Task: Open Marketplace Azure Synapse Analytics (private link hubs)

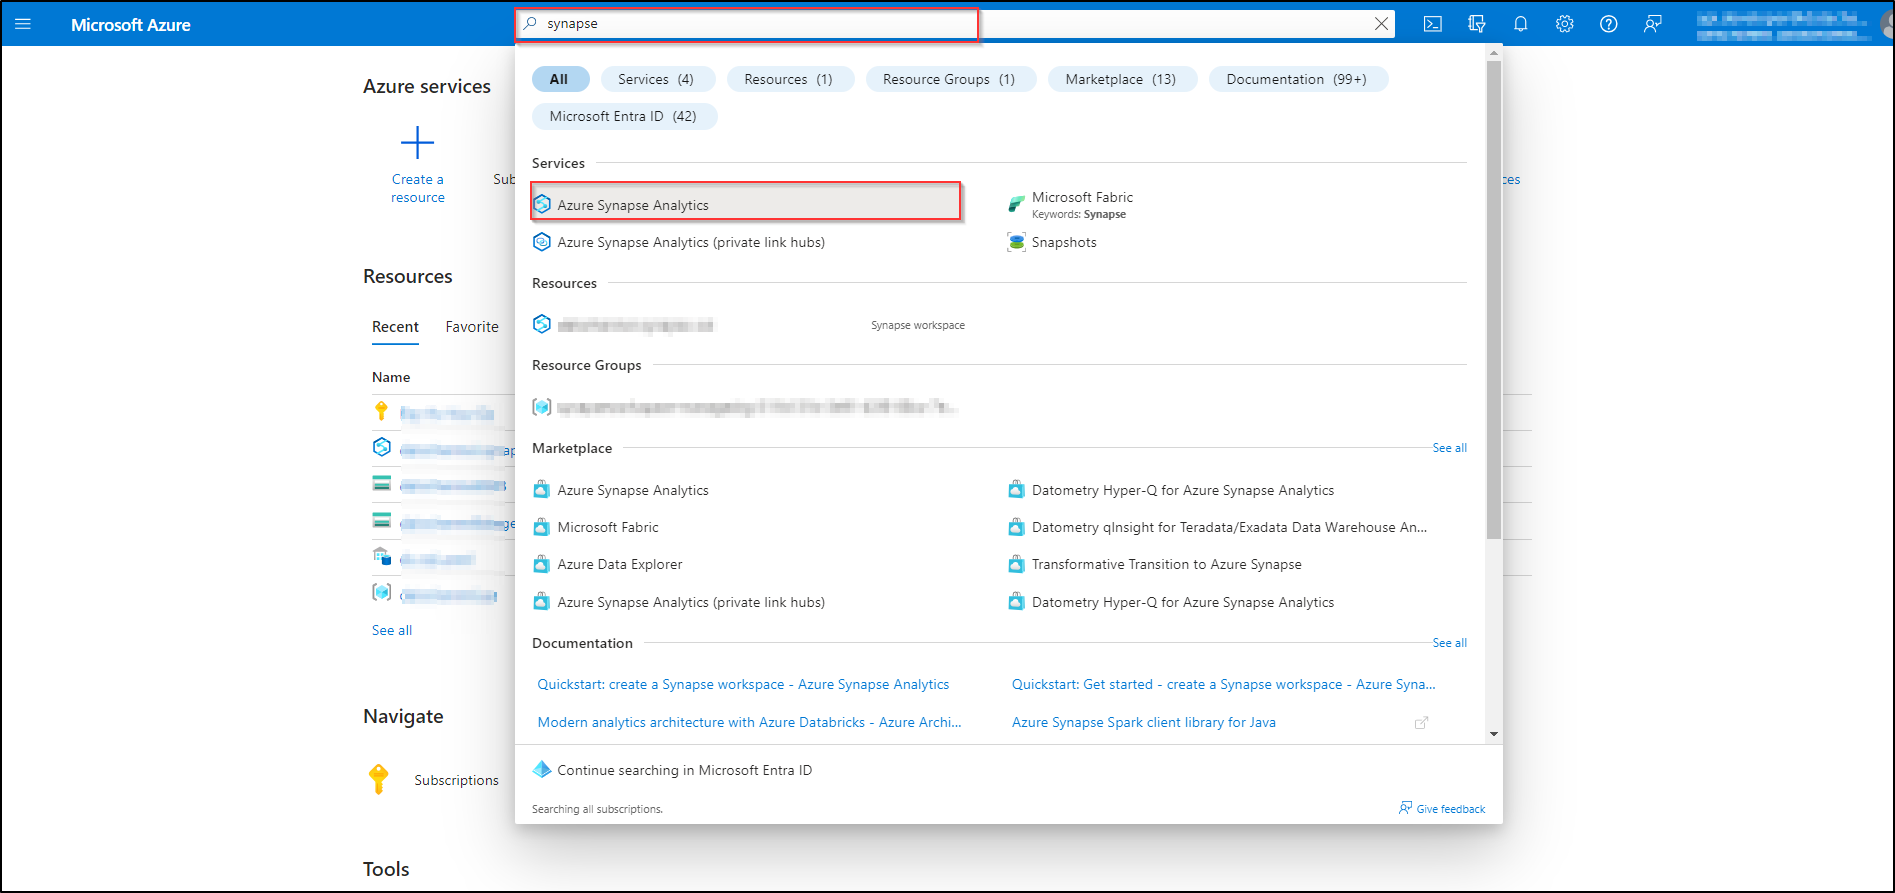Action: click(x=691, y=602)
